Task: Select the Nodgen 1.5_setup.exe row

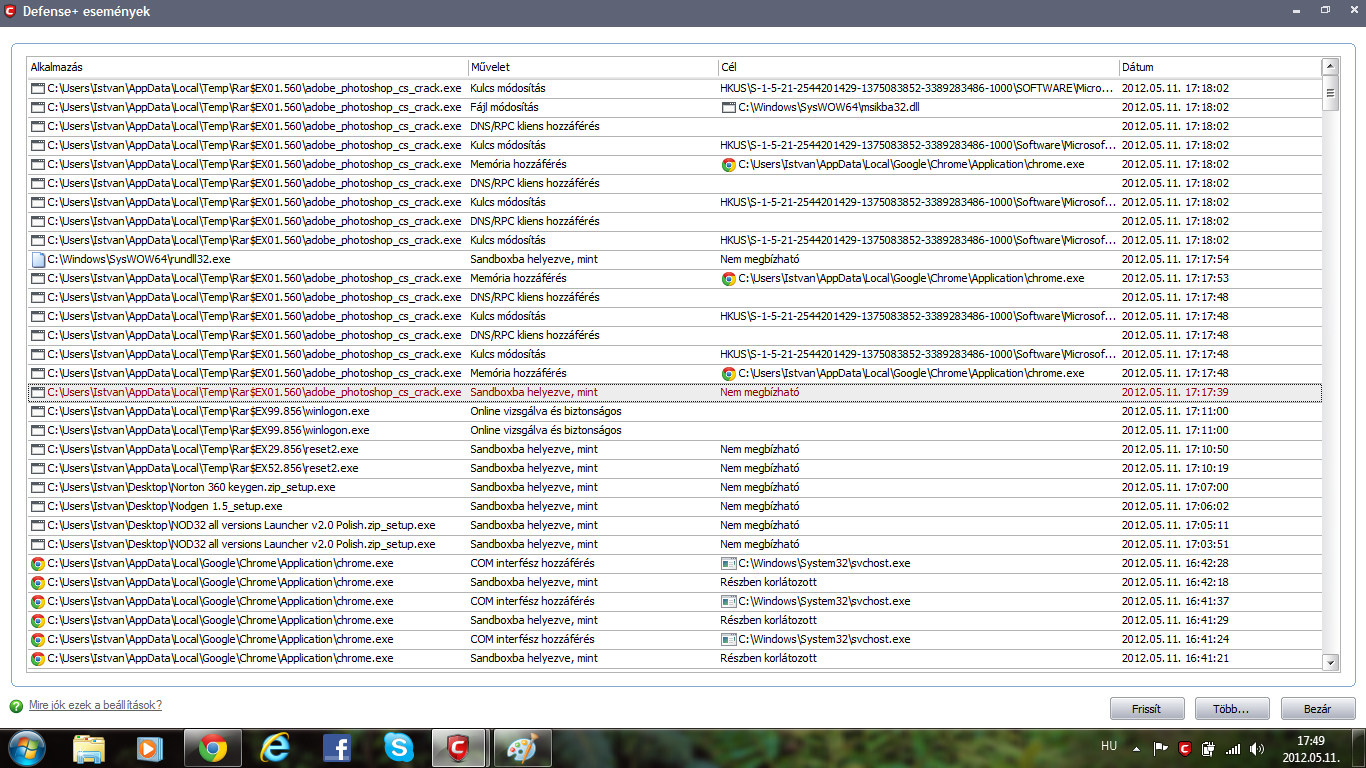Action: coord(675,506)
